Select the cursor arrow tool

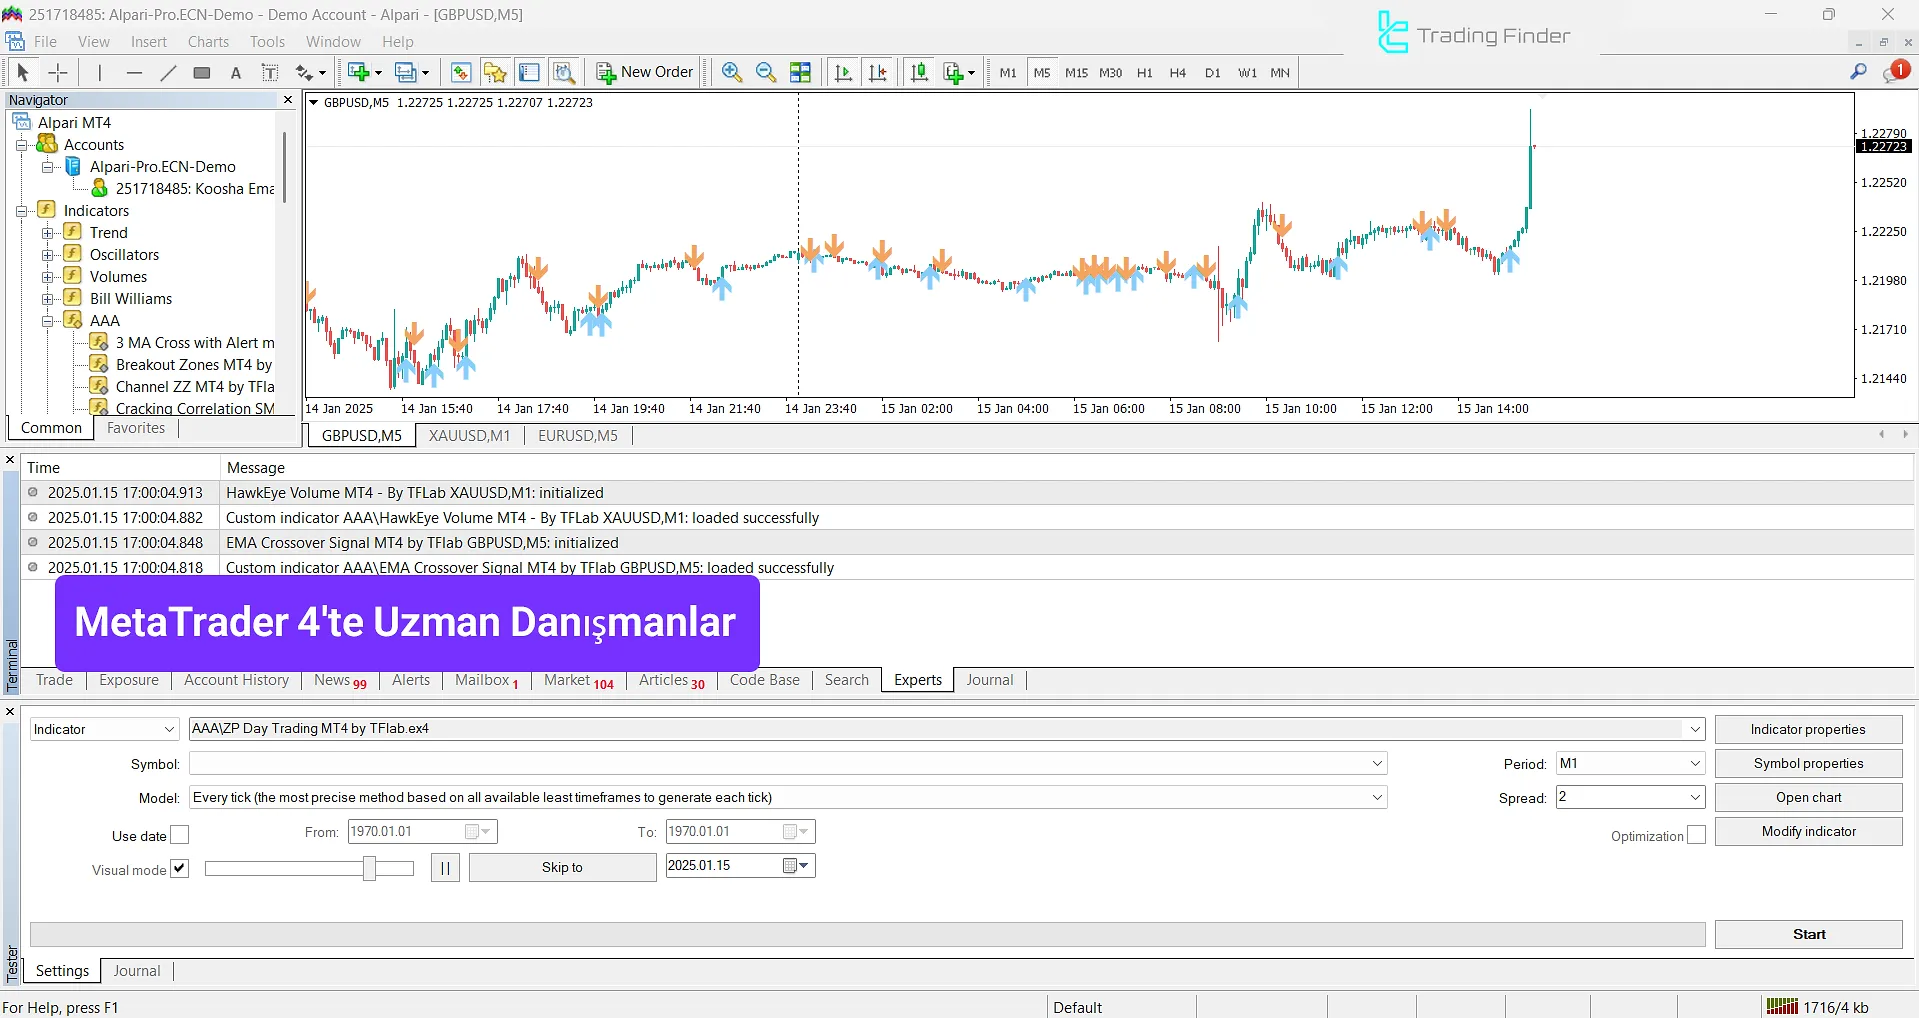click(x=23, y=72)
